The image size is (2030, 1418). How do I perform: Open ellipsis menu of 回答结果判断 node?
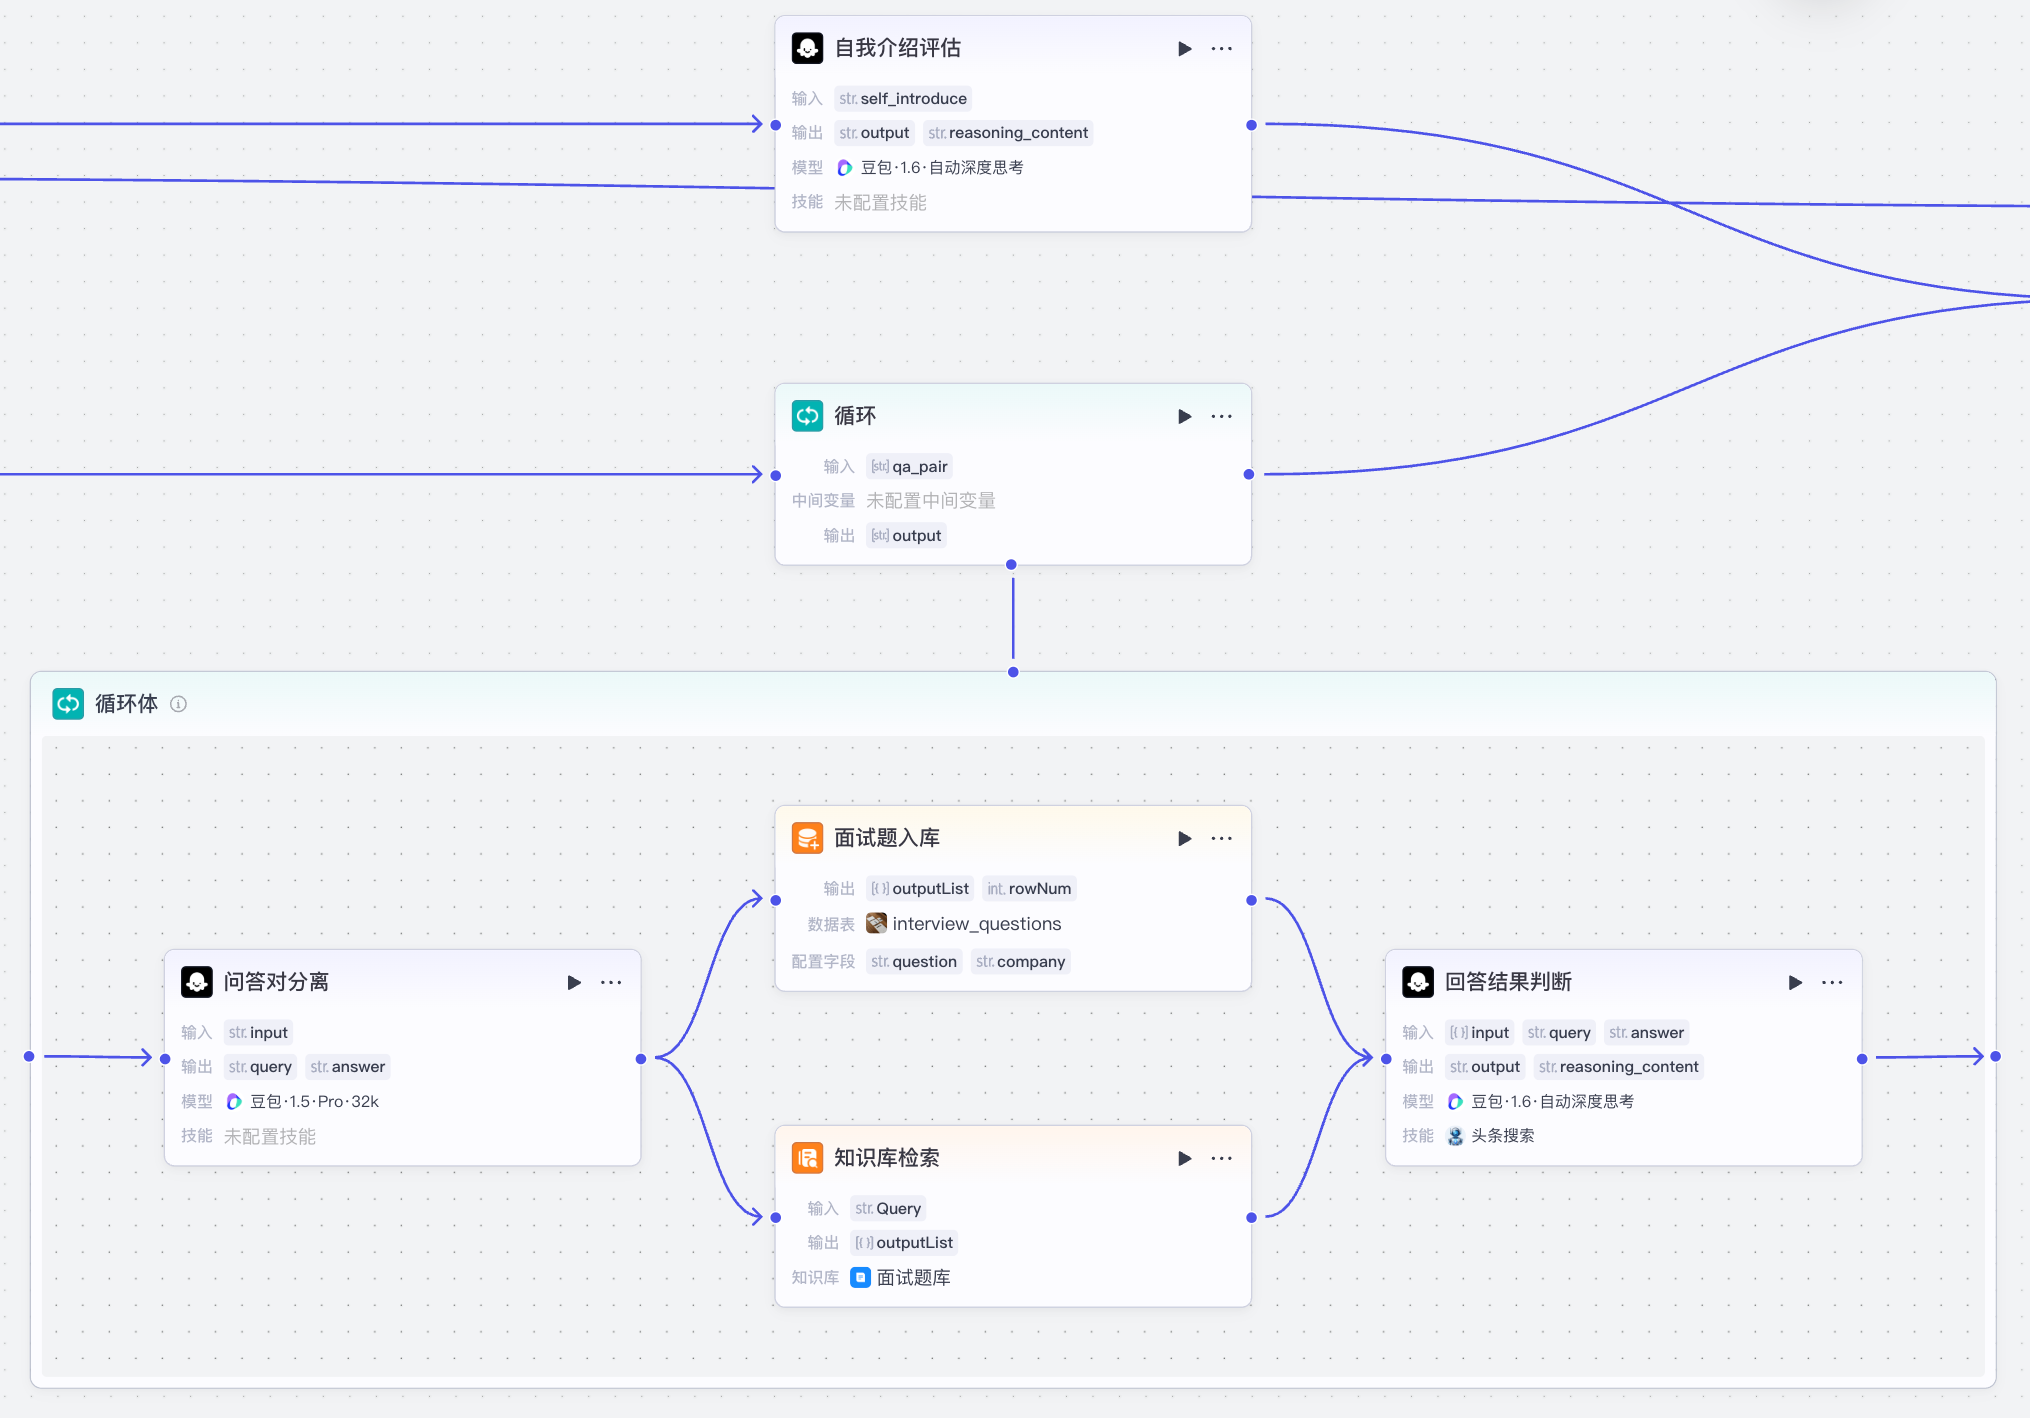click(x=1831, y=982)
